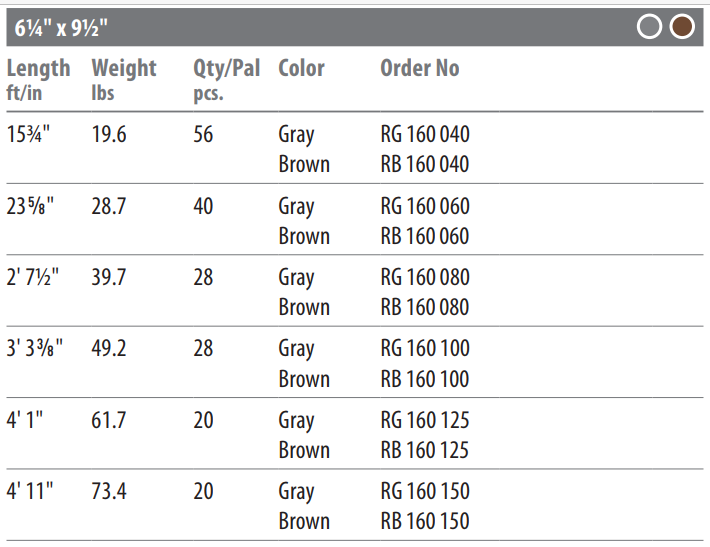Click the Qty/Pal pcs. column header
The height and width of the screenshot is (547, 710).
tap(226, 80)
